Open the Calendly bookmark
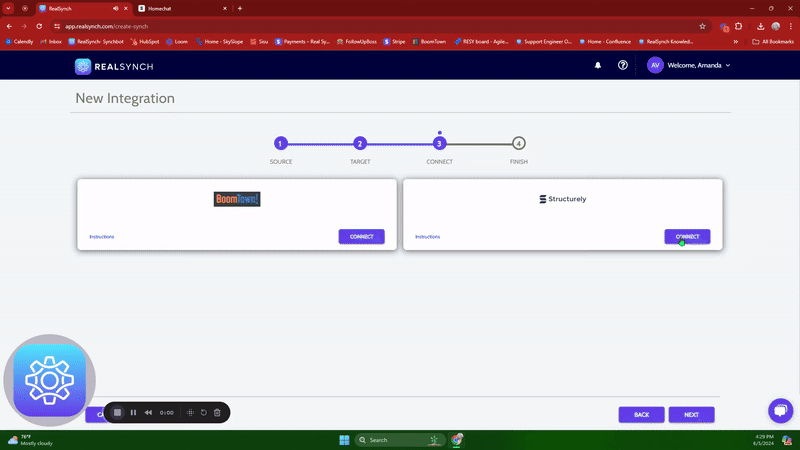Image resolution: width=800 pixels, height=450 pixels. (x=19, y=42)
